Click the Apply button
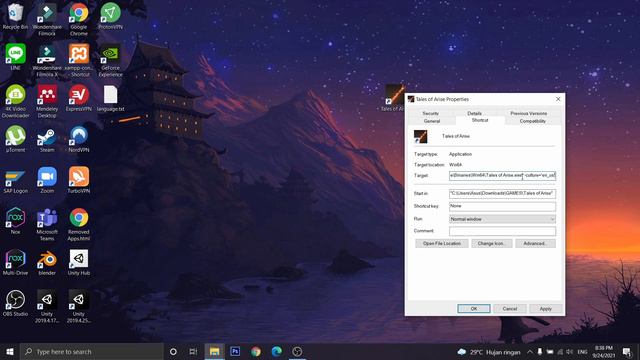The image size is (640, 360). pyautogui.click(x=546, y=309)
